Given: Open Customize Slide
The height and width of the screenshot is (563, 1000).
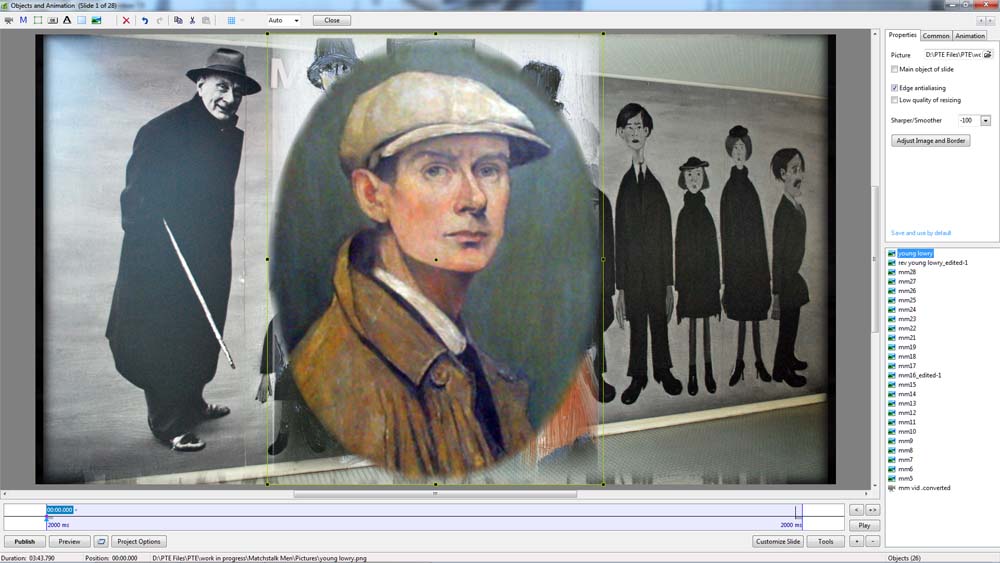Looking at the screenshot, I should pos(777,541).
